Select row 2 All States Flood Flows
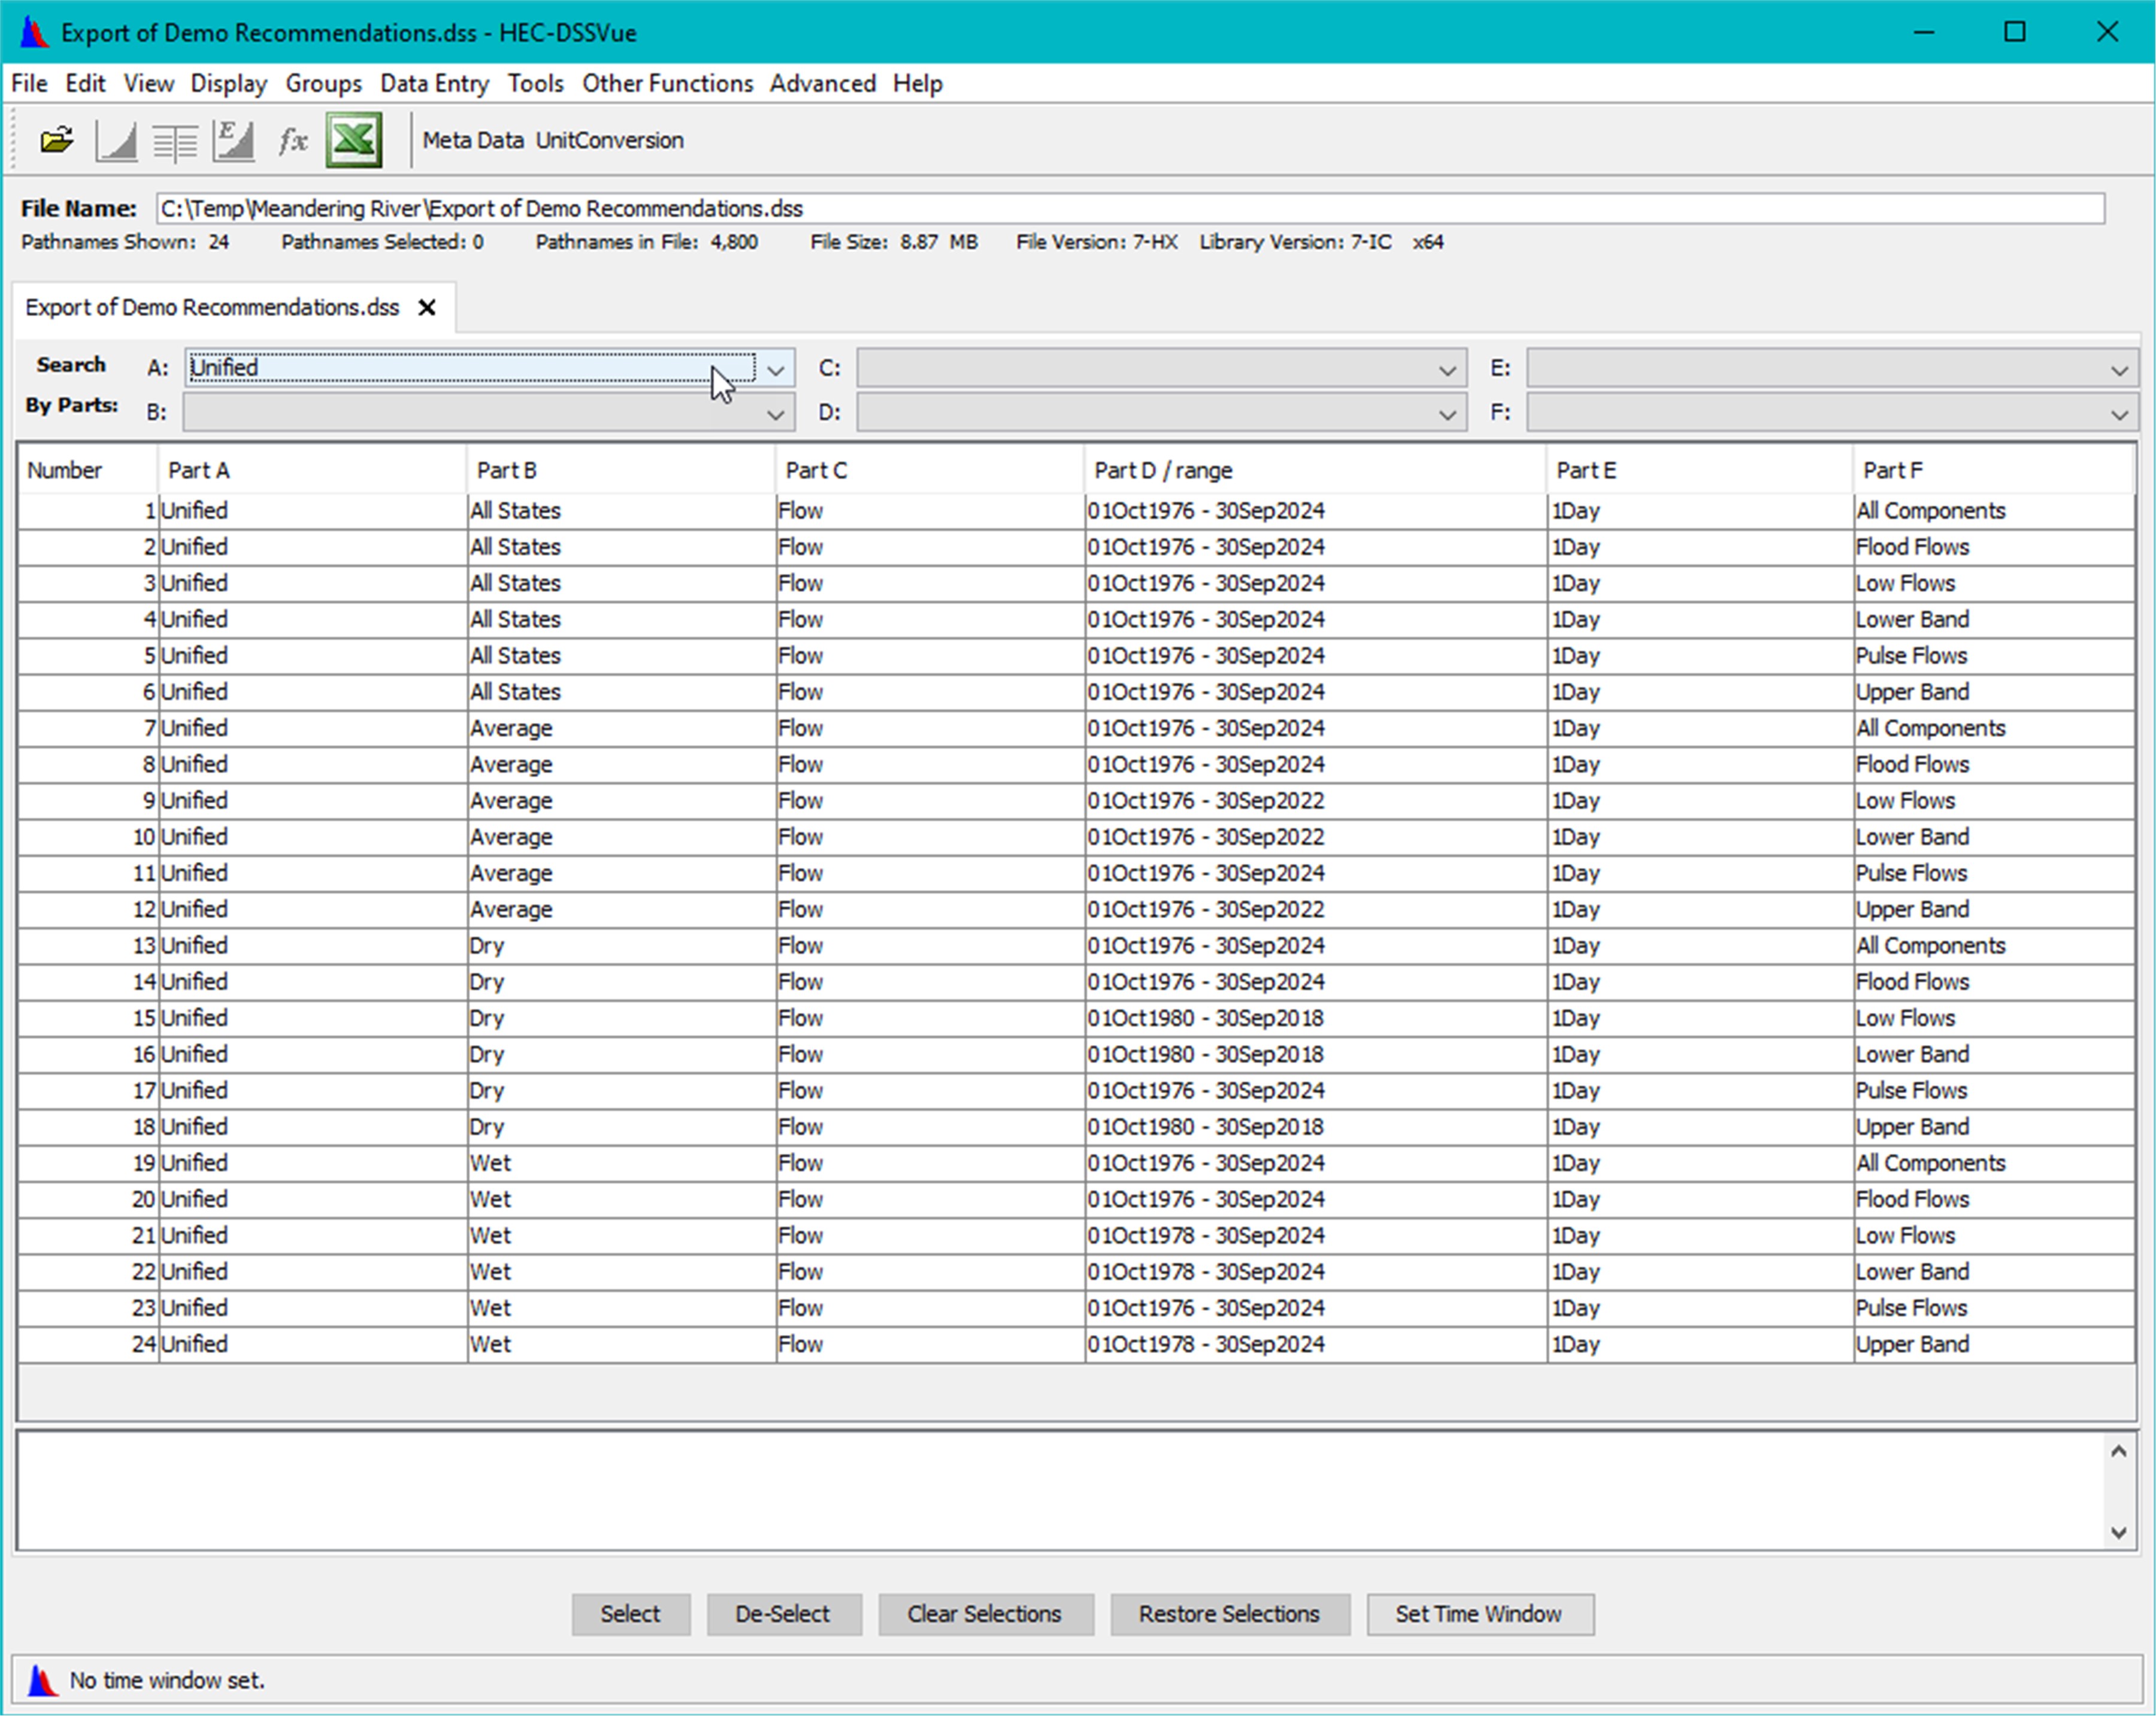 click(1076, 547)
